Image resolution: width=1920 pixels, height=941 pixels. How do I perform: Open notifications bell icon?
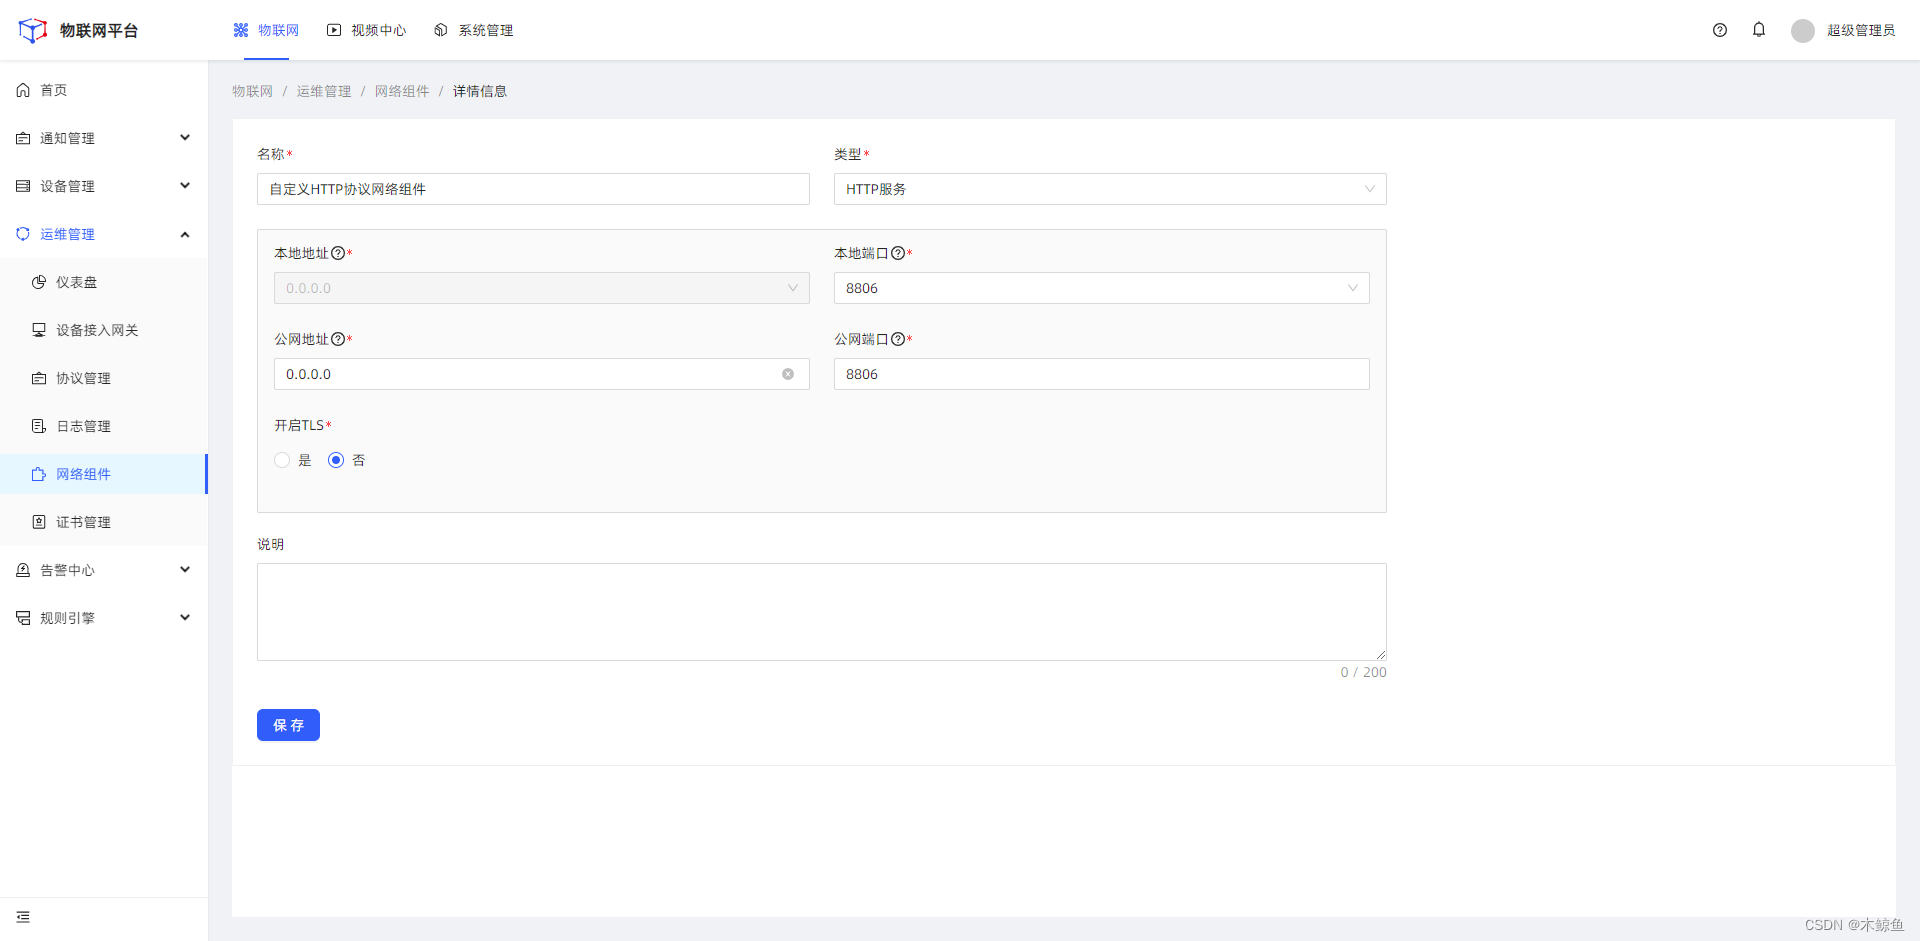(1759, 30)
